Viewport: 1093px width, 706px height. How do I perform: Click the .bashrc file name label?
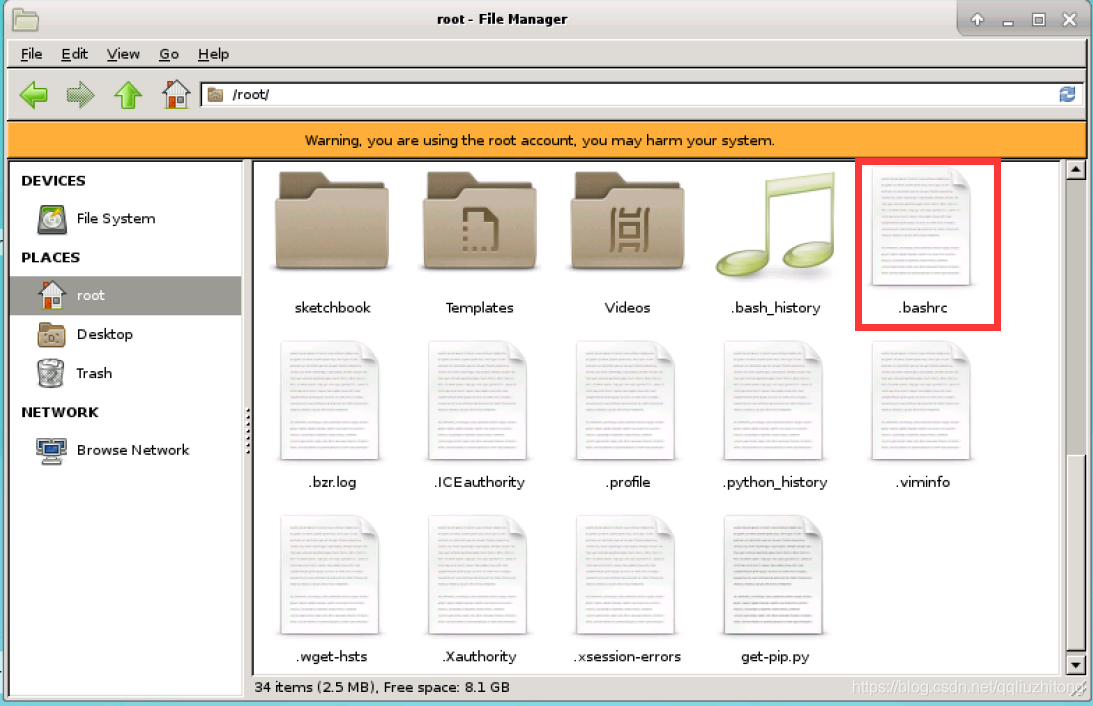[x=923, y=307]
